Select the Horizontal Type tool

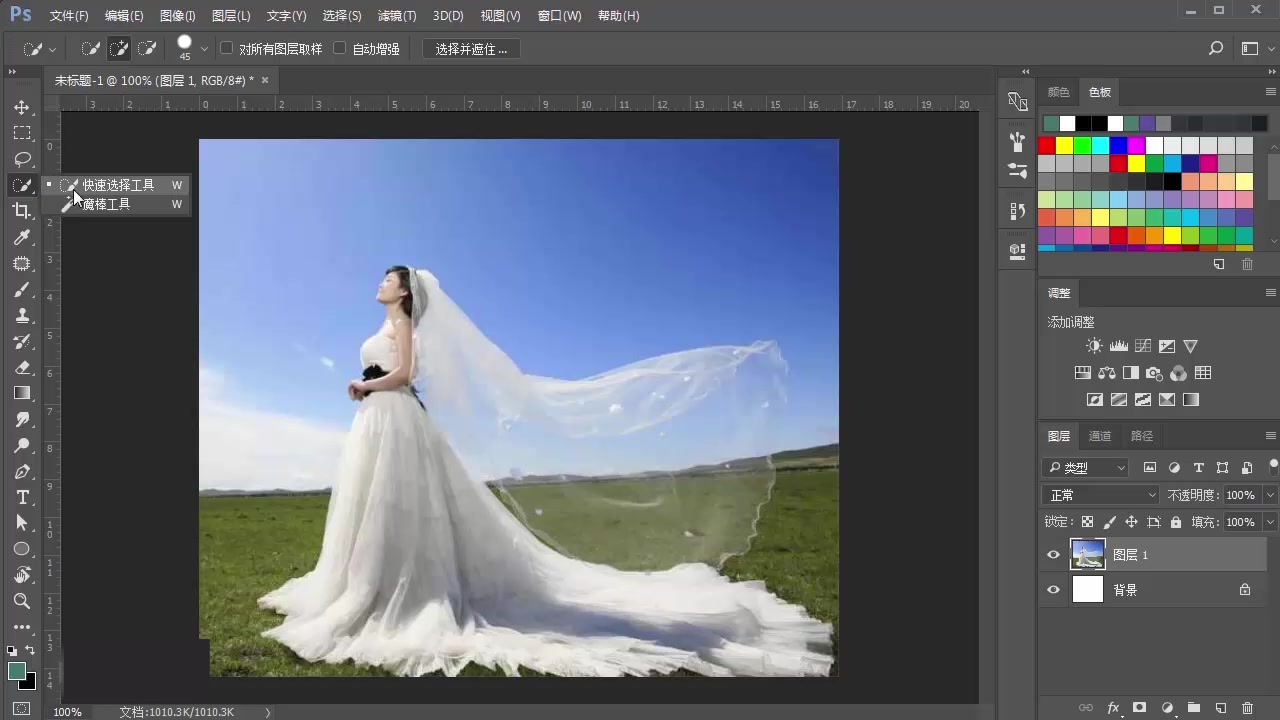(x=22, y=497)
